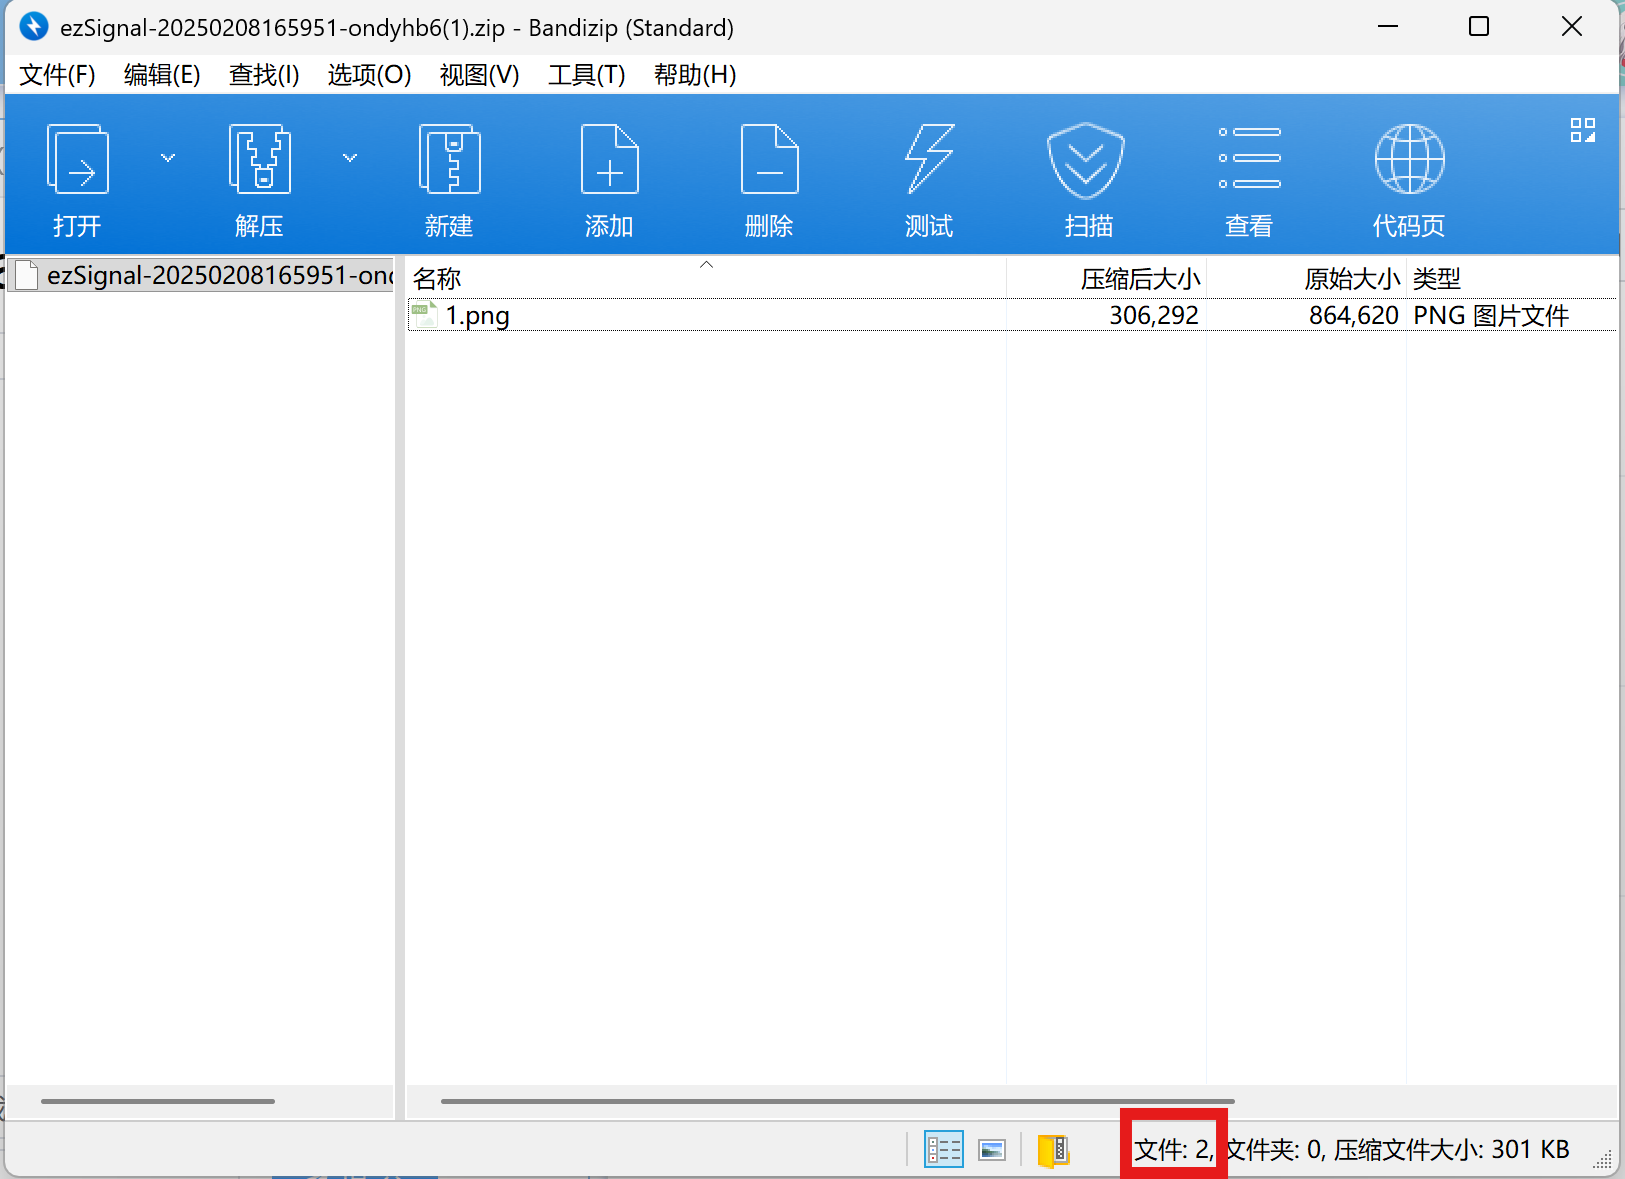The image size is (1625, 1179).
Task: Click the Extract (解压) toolbar icon
Action: [x=260, y=159]
